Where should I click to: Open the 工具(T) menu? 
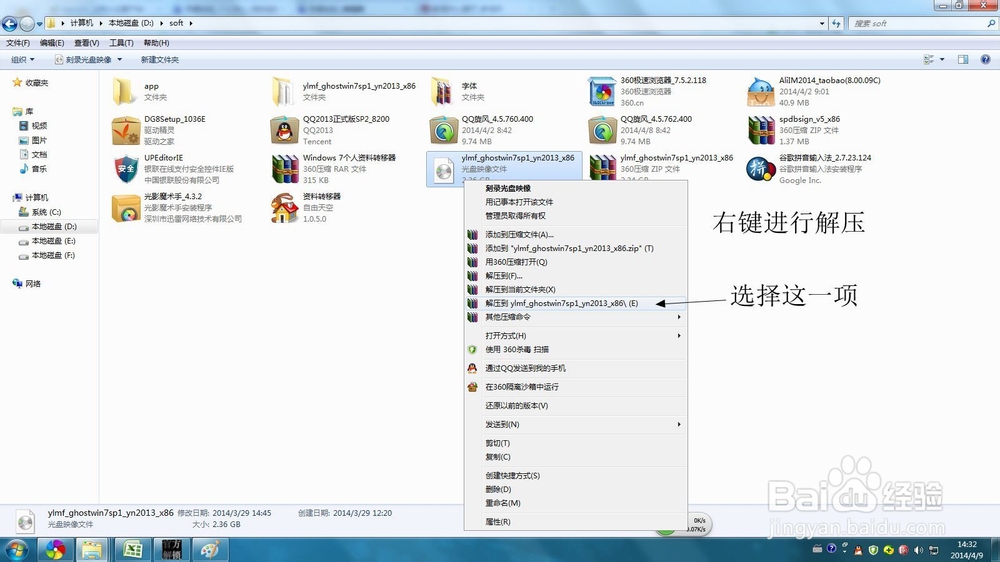click(x=121, y=43)
